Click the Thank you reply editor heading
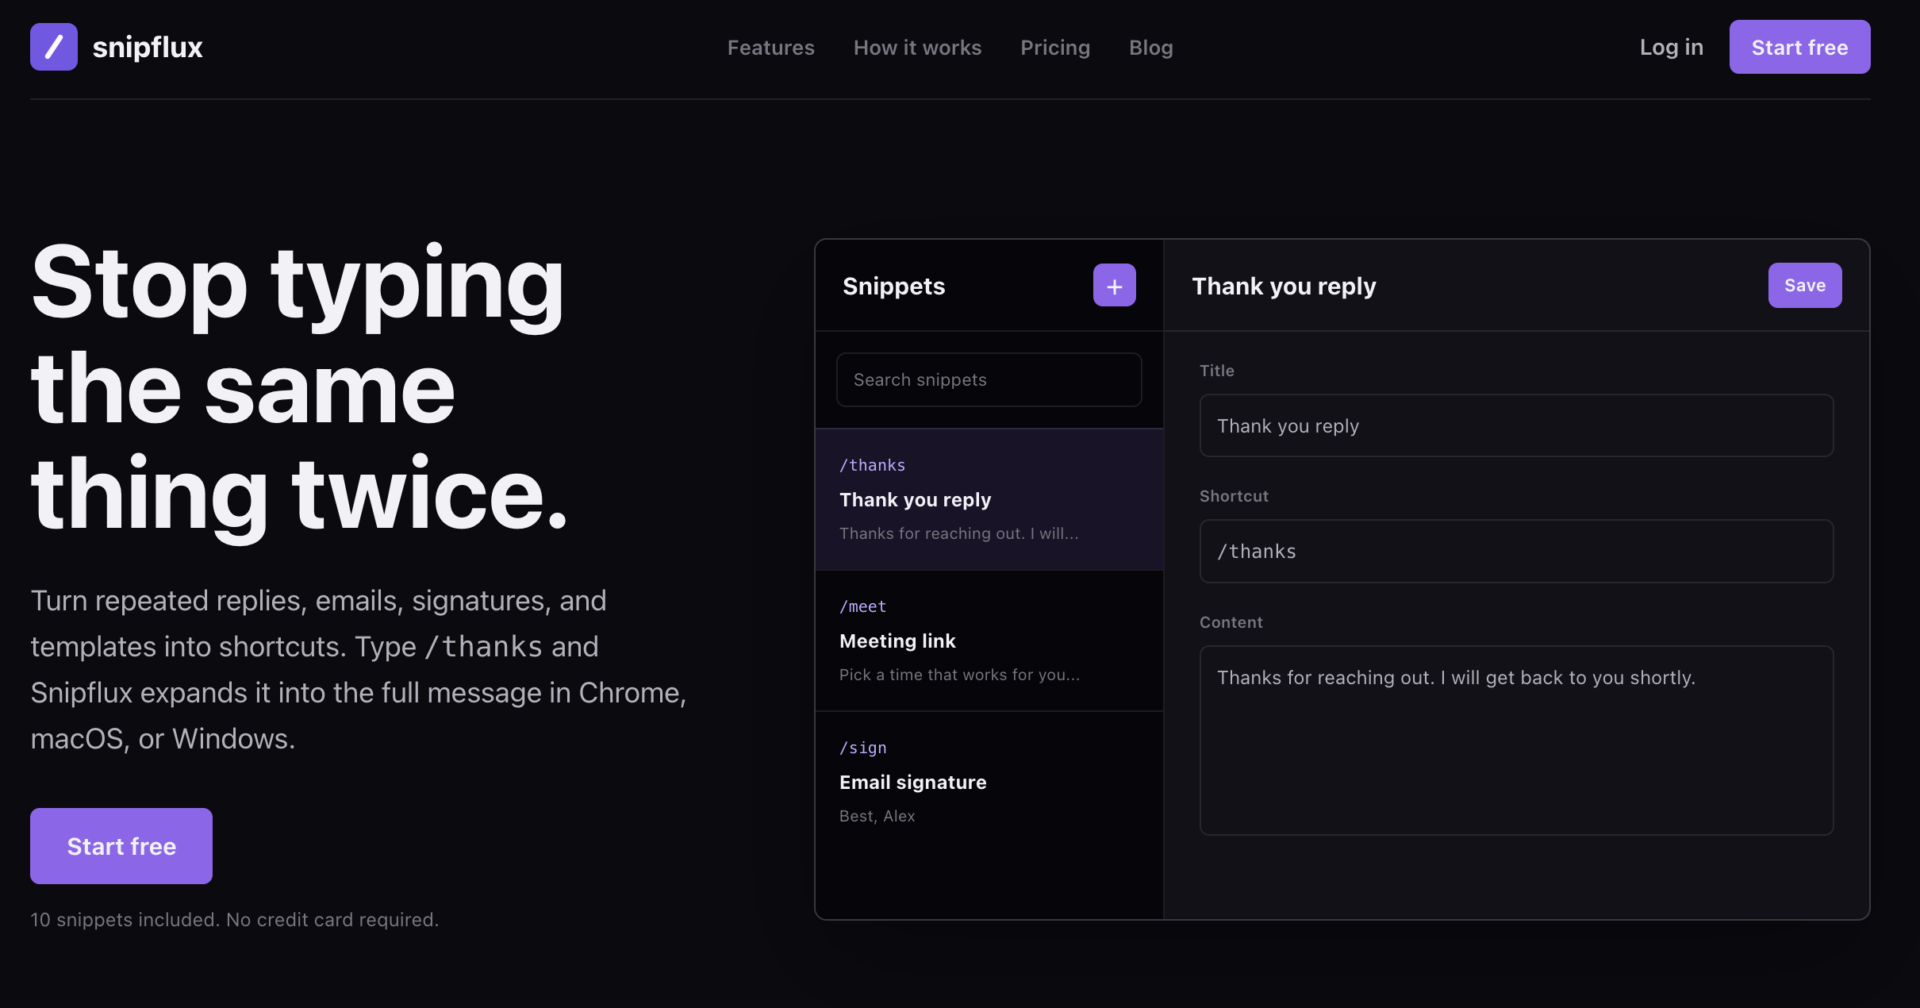Screen dimensions: 1920x1008 (1284, 286)
